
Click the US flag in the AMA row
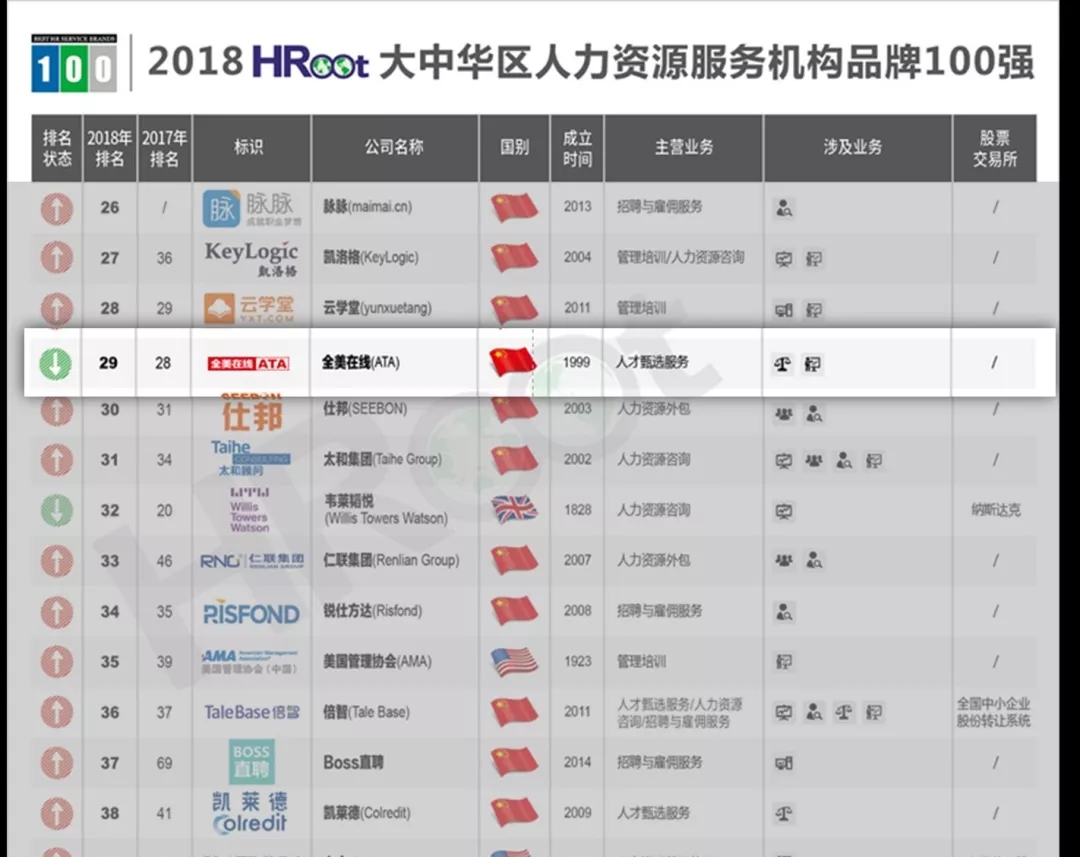pyautogui.click(x=515, y=661)
